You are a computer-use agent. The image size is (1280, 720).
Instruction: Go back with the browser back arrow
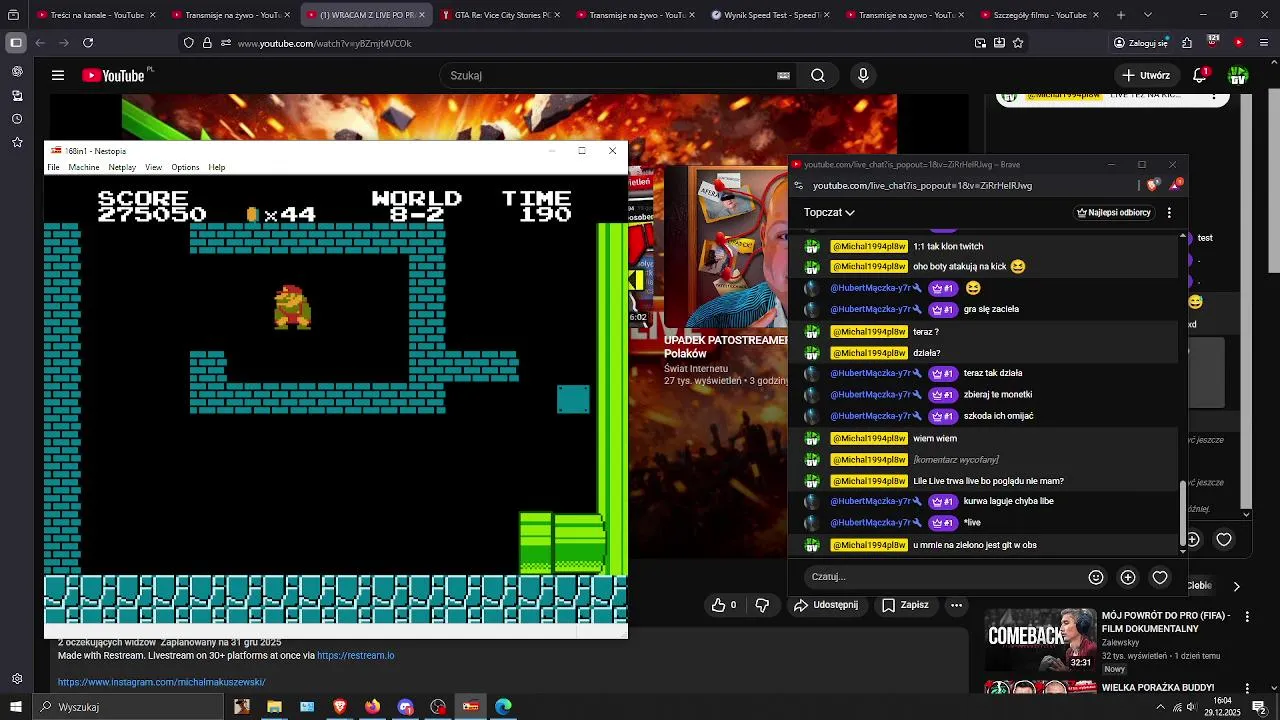point(40,43)
